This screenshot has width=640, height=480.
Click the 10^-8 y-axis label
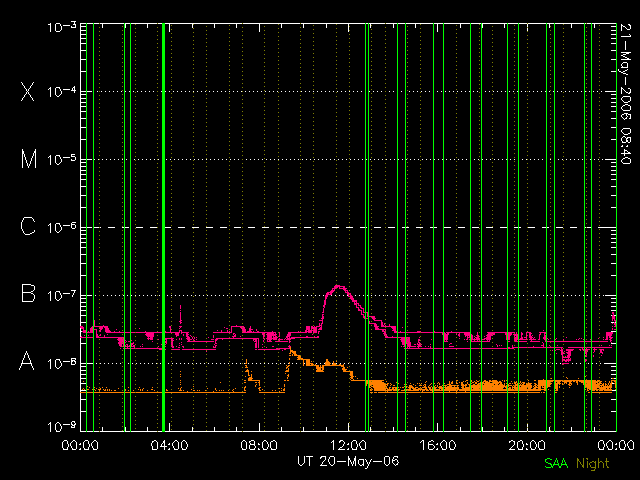(62, 362)
